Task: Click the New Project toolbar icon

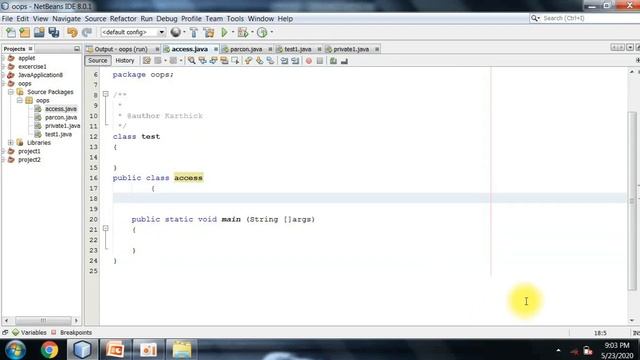Action: (x=24, y=32)
